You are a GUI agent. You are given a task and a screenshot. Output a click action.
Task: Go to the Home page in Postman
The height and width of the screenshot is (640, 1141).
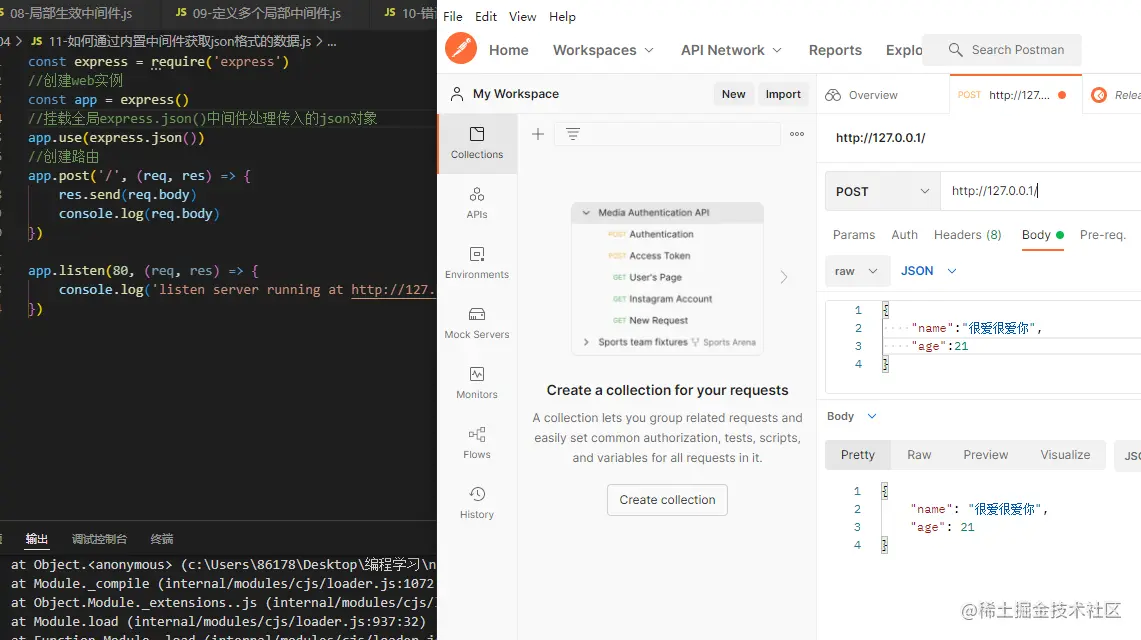(509, 50)
